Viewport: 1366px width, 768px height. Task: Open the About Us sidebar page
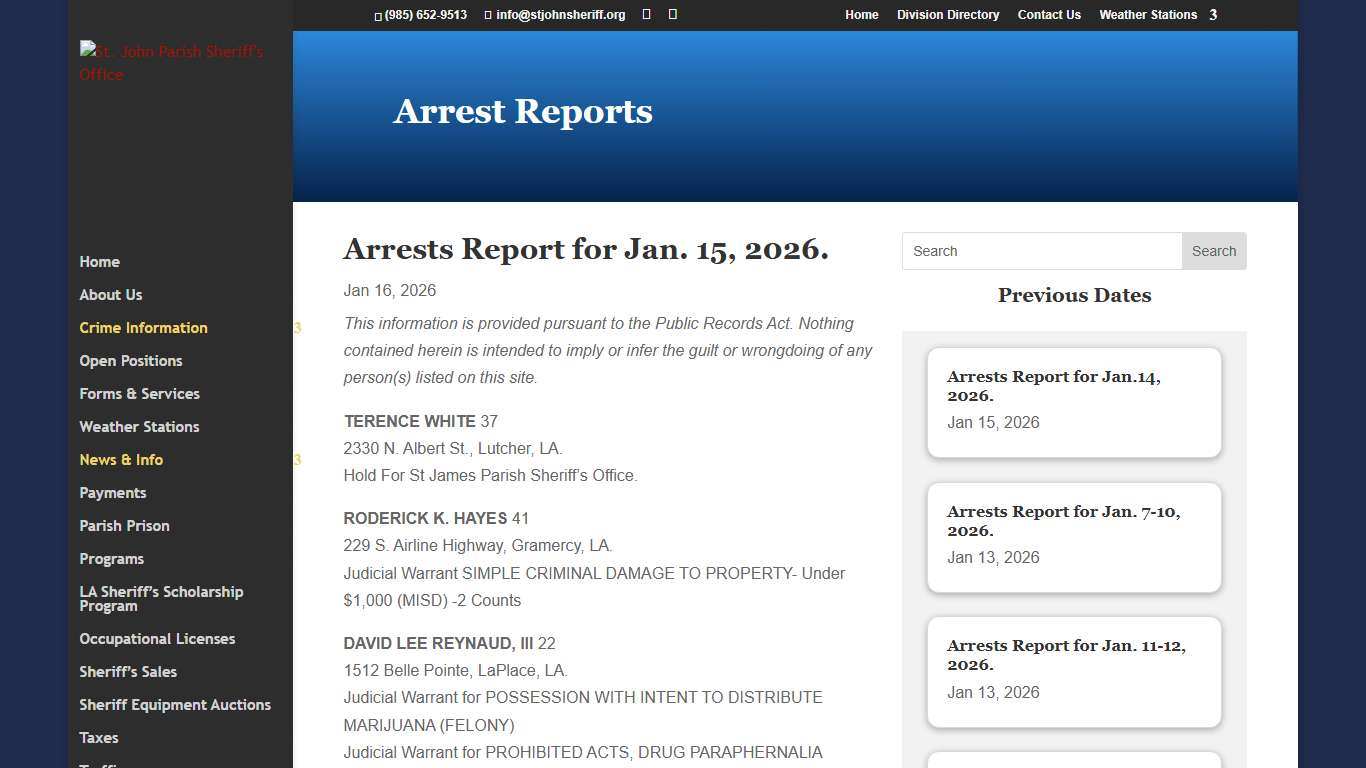(111, 295)
